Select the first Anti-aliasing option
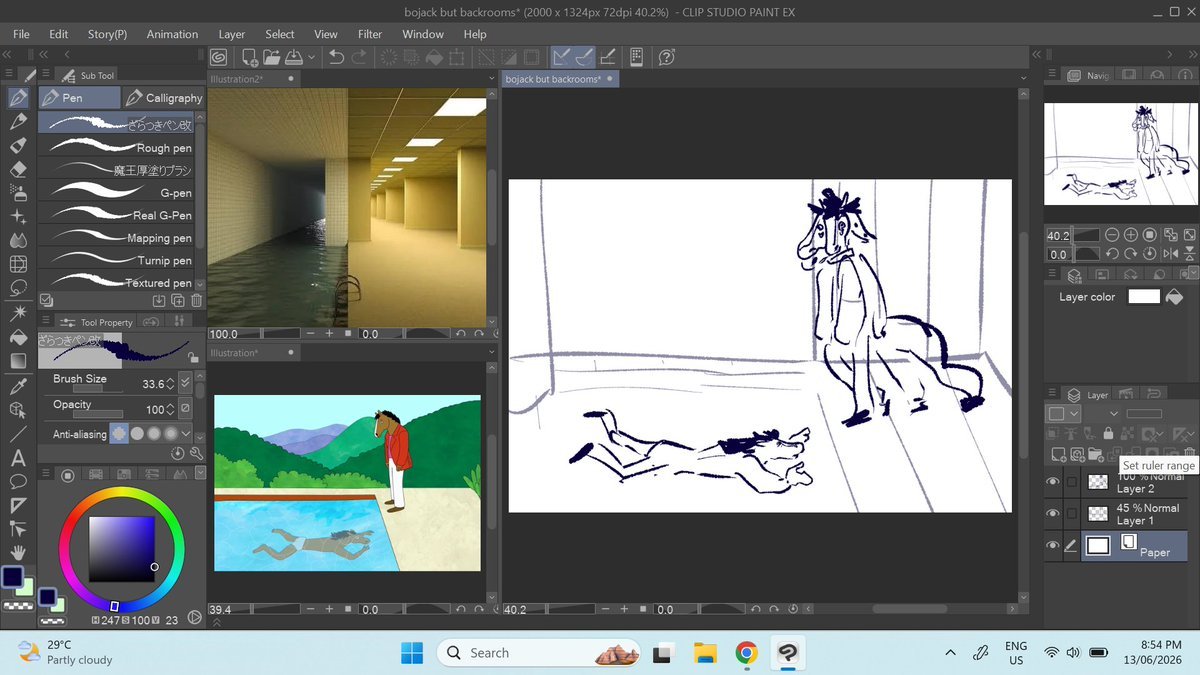The height and width of the screenshot is (675, 1200). [x=119, y=433]
